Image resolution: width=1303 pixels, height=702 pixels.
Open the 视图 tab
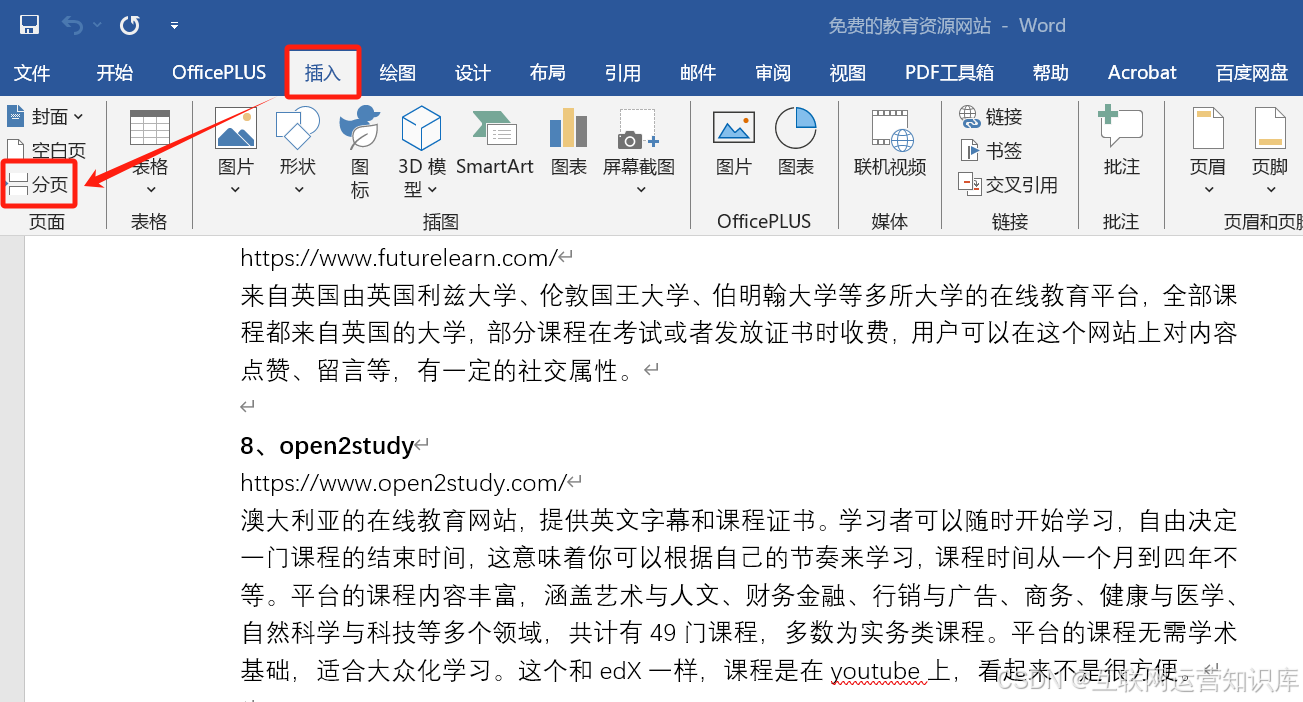pyautogui.click(x=848, y=73)
